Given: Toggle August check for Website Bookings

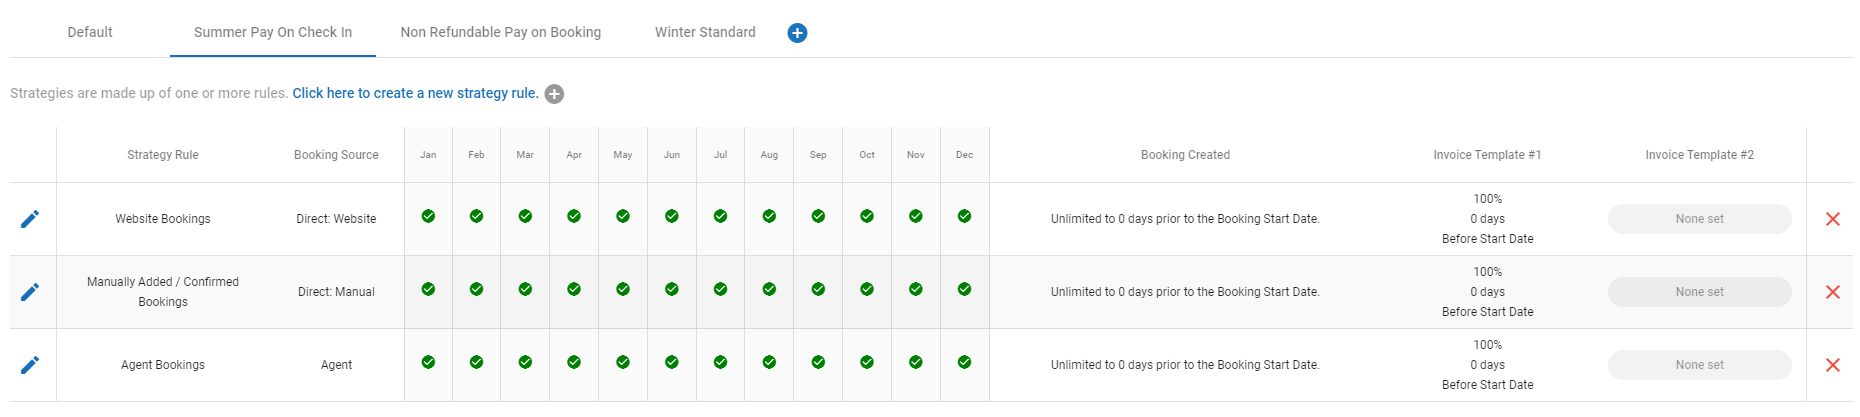Looking at the screenshot, I should tap(769, 216).
